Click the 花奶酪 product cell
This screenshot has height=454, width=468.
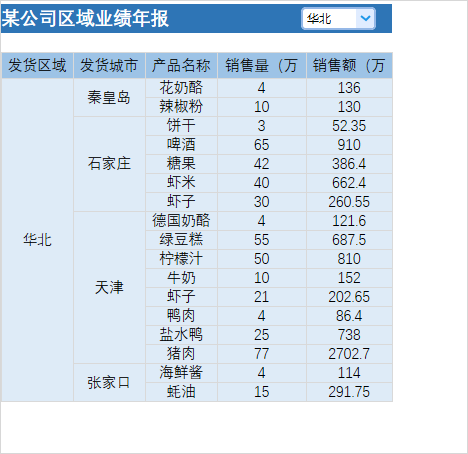(x=181, y=88)
